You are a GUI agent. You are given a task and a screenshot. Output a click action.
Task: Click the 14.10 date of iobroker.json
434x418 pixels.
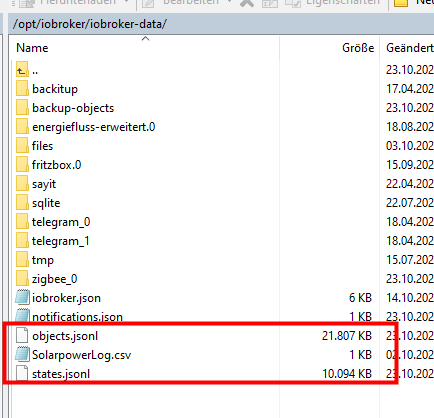click(x=410, y=298)
